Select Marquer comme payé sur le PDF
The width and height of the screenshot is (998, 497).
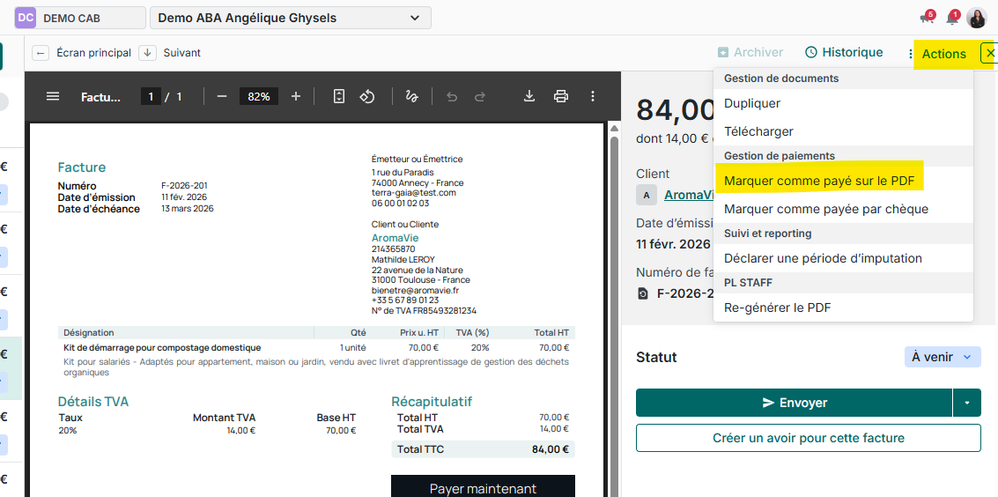pos(818,181)
